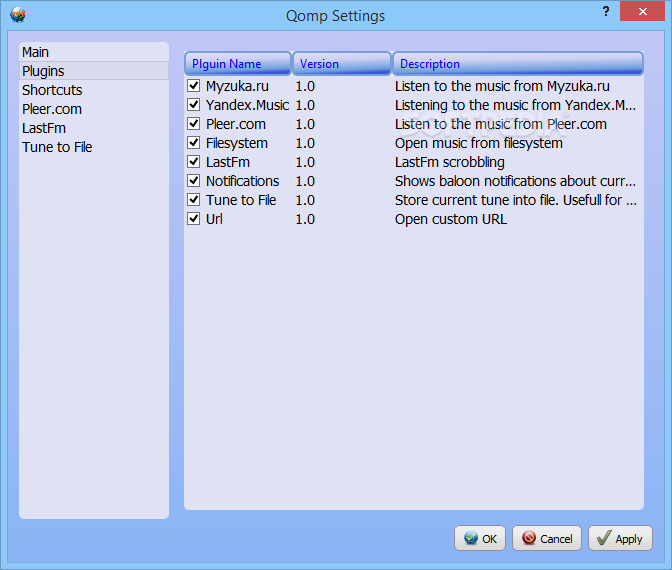Click the Apply button

pyautogui.click(x=621, y=538)
